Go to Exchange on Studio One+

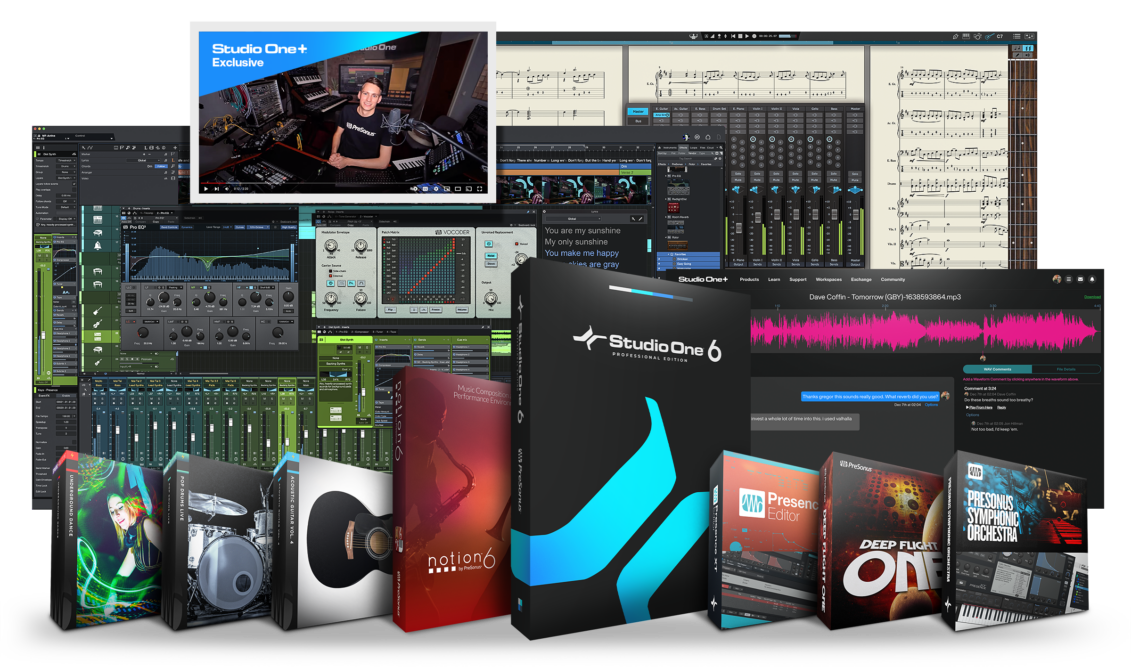861,279
